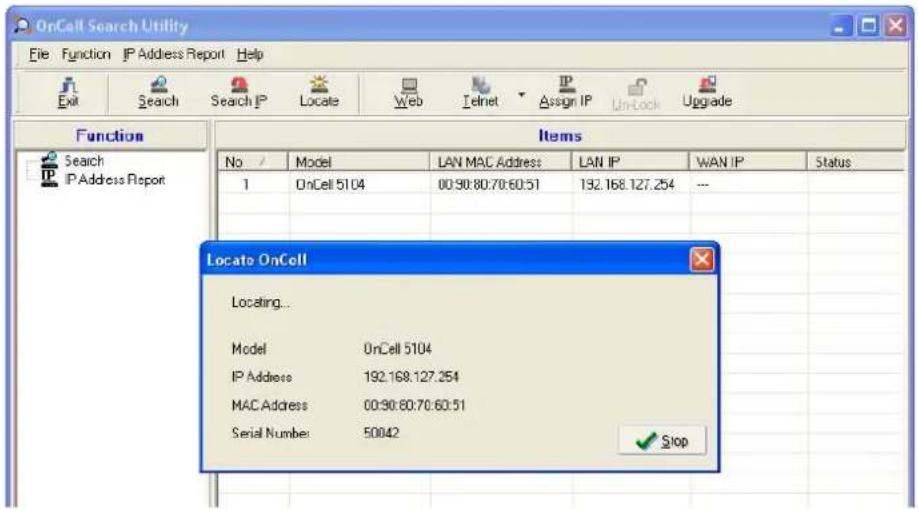Maximize the OnCell Search Utility window

[x=869, y=26]
